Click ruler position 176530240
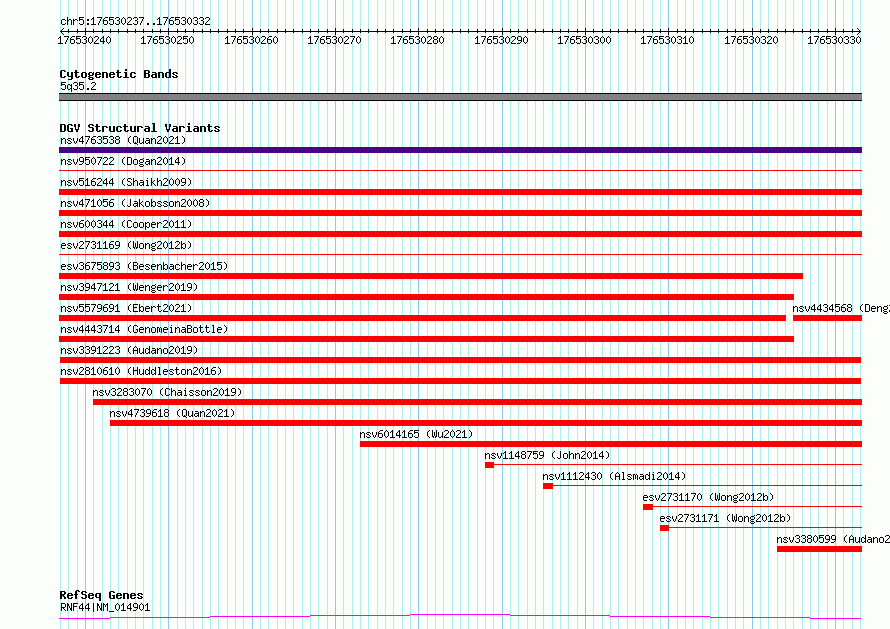Screen dimensions: 890x629 point(85,40)
